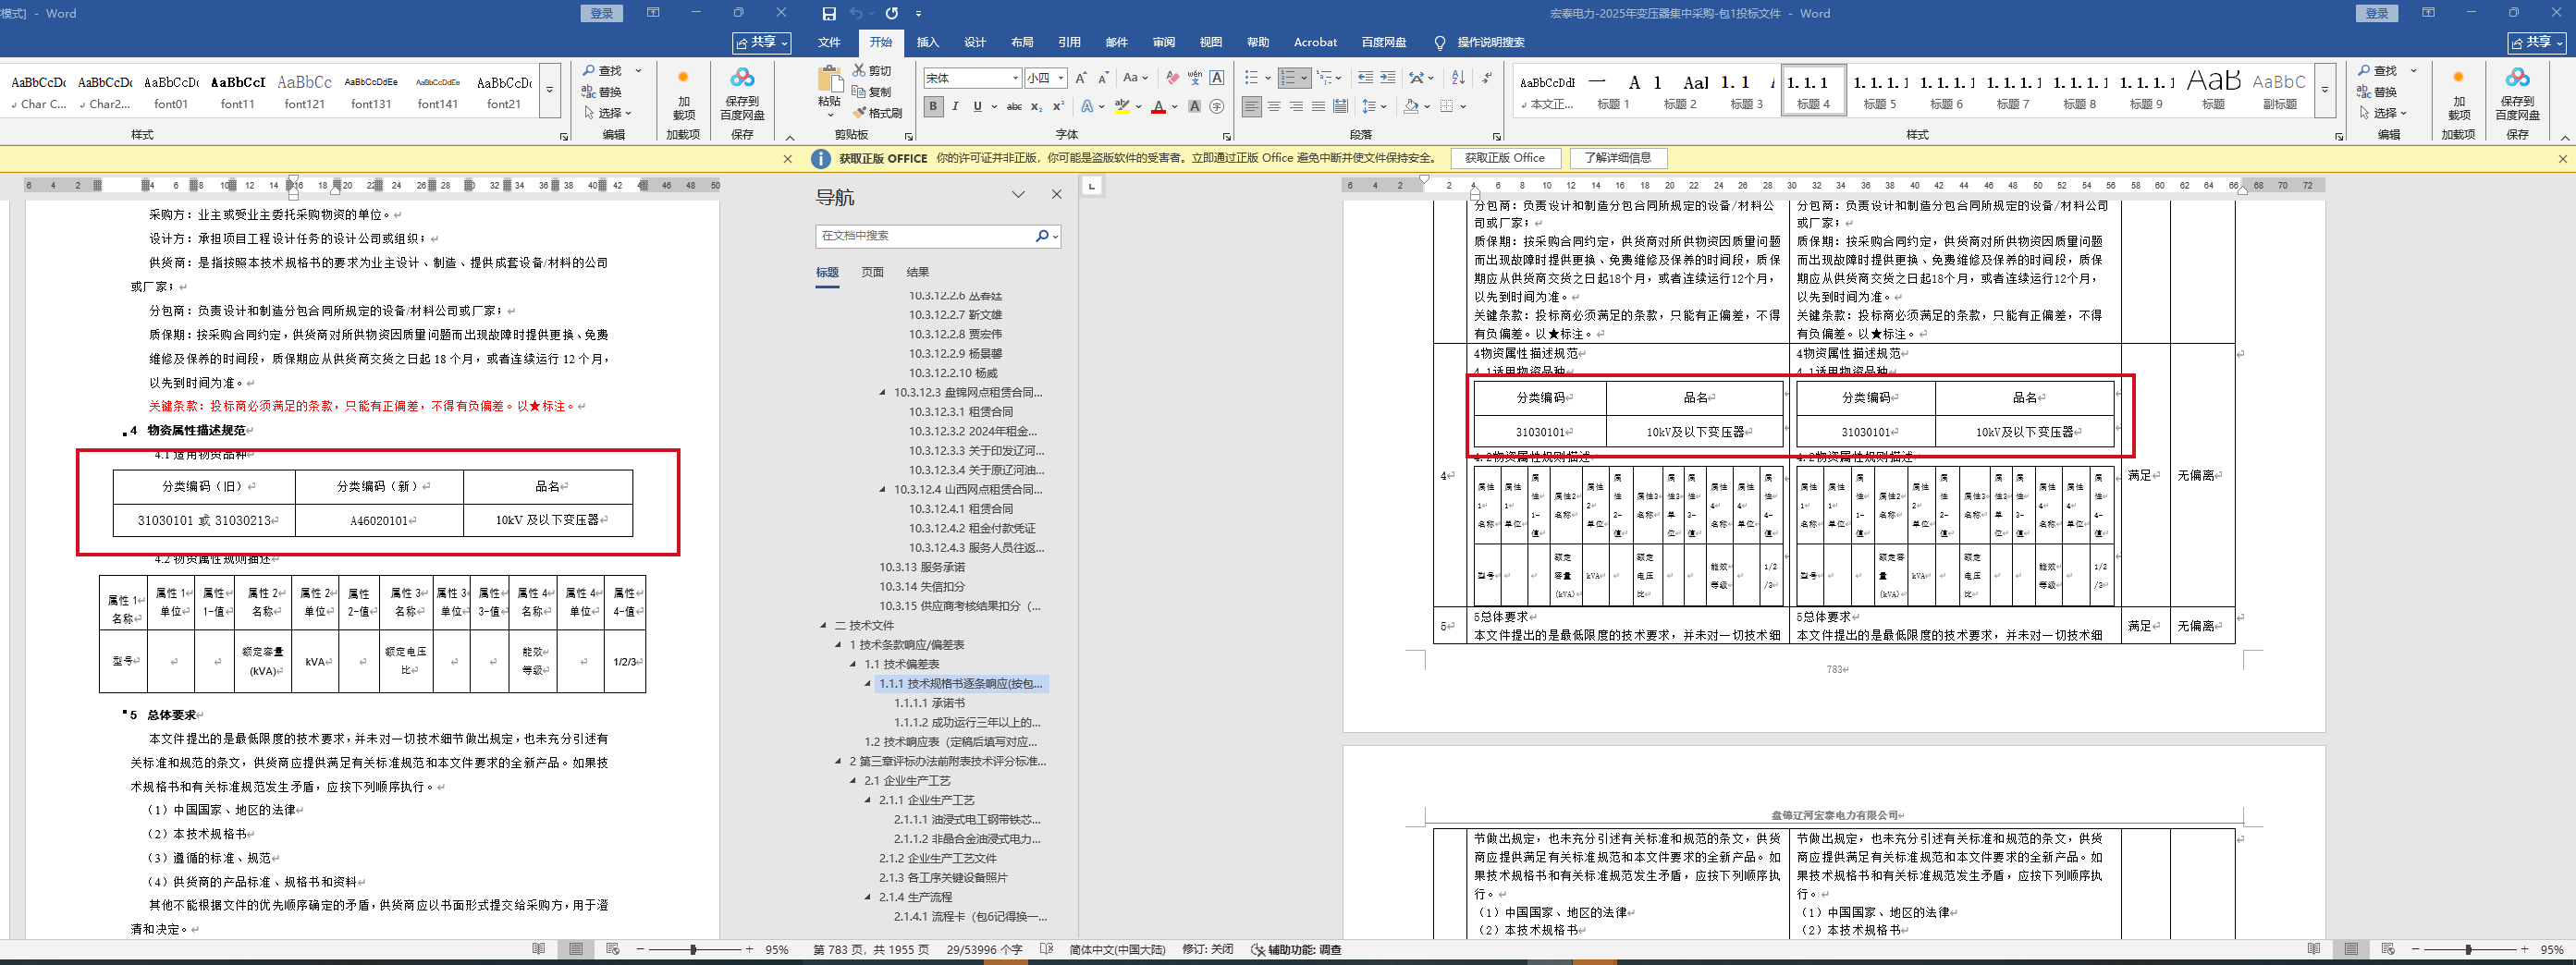Adjust the zoom slider in left Word window
Viewport: 2576px width, 965px height.
click(x=693, y=949)
